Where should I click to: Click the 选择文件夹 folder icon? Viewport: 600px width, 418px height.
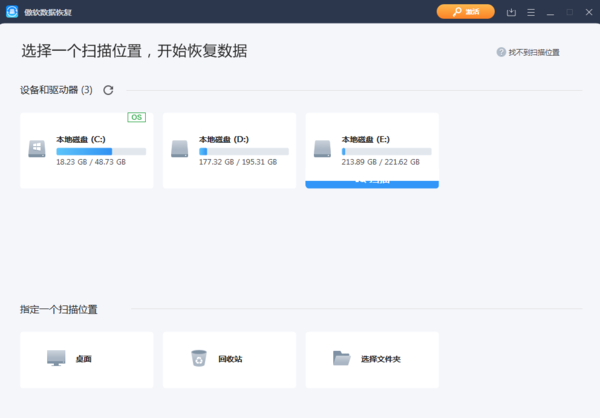(x=342, y=358)
